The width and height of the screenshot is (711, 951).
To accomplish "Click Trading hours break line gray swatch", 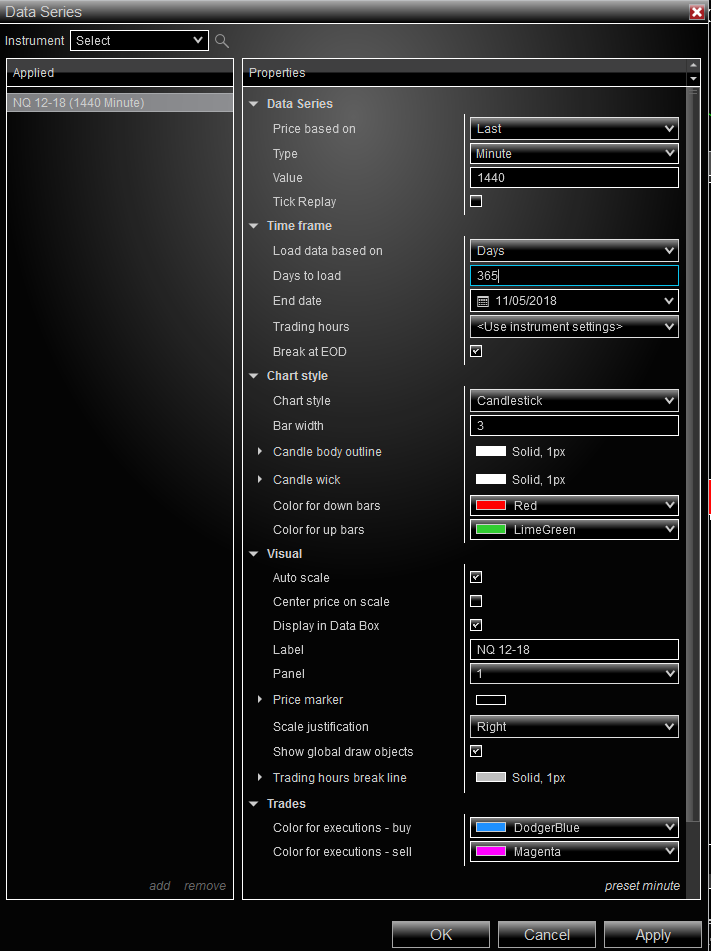I will [x=491, y=778].
